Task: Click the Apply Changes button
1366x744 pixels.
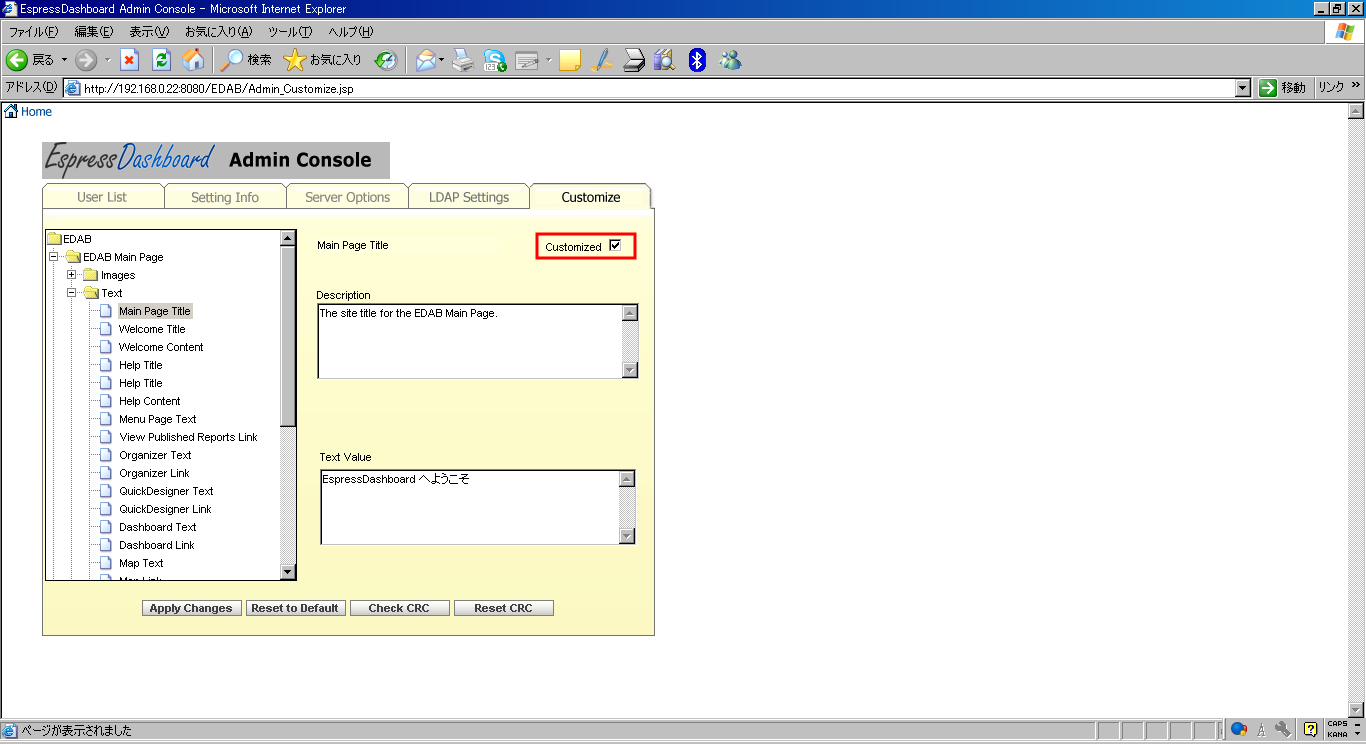Action: tap(191, 608)
